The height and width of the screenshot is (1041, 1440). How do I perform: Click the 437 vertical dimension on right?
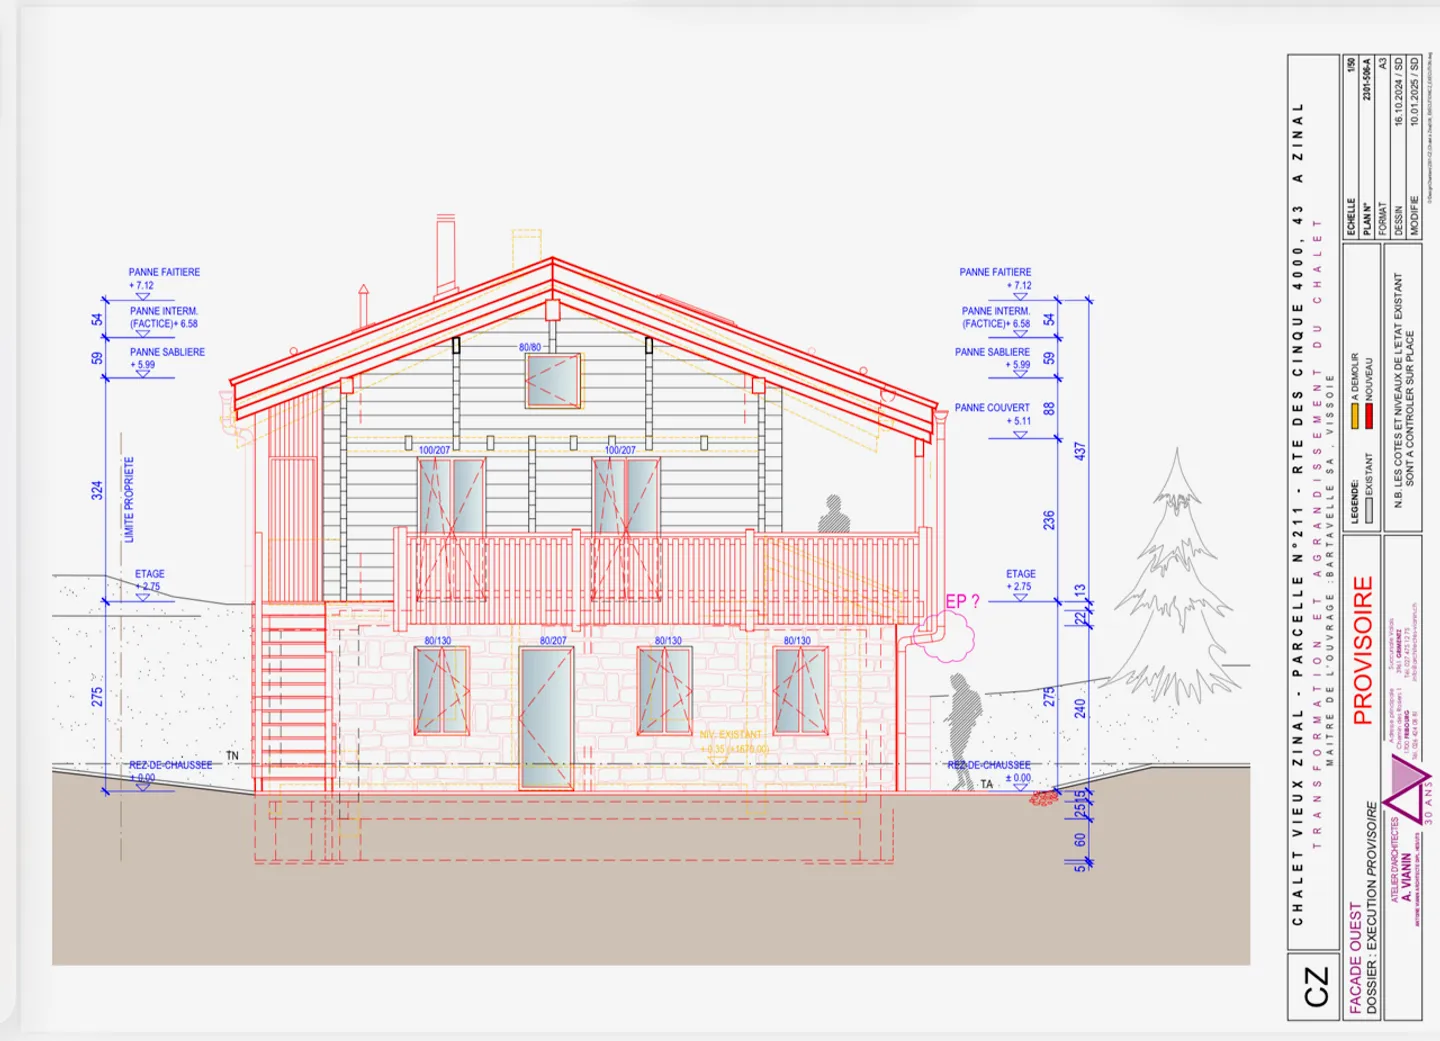point(1079,451)
